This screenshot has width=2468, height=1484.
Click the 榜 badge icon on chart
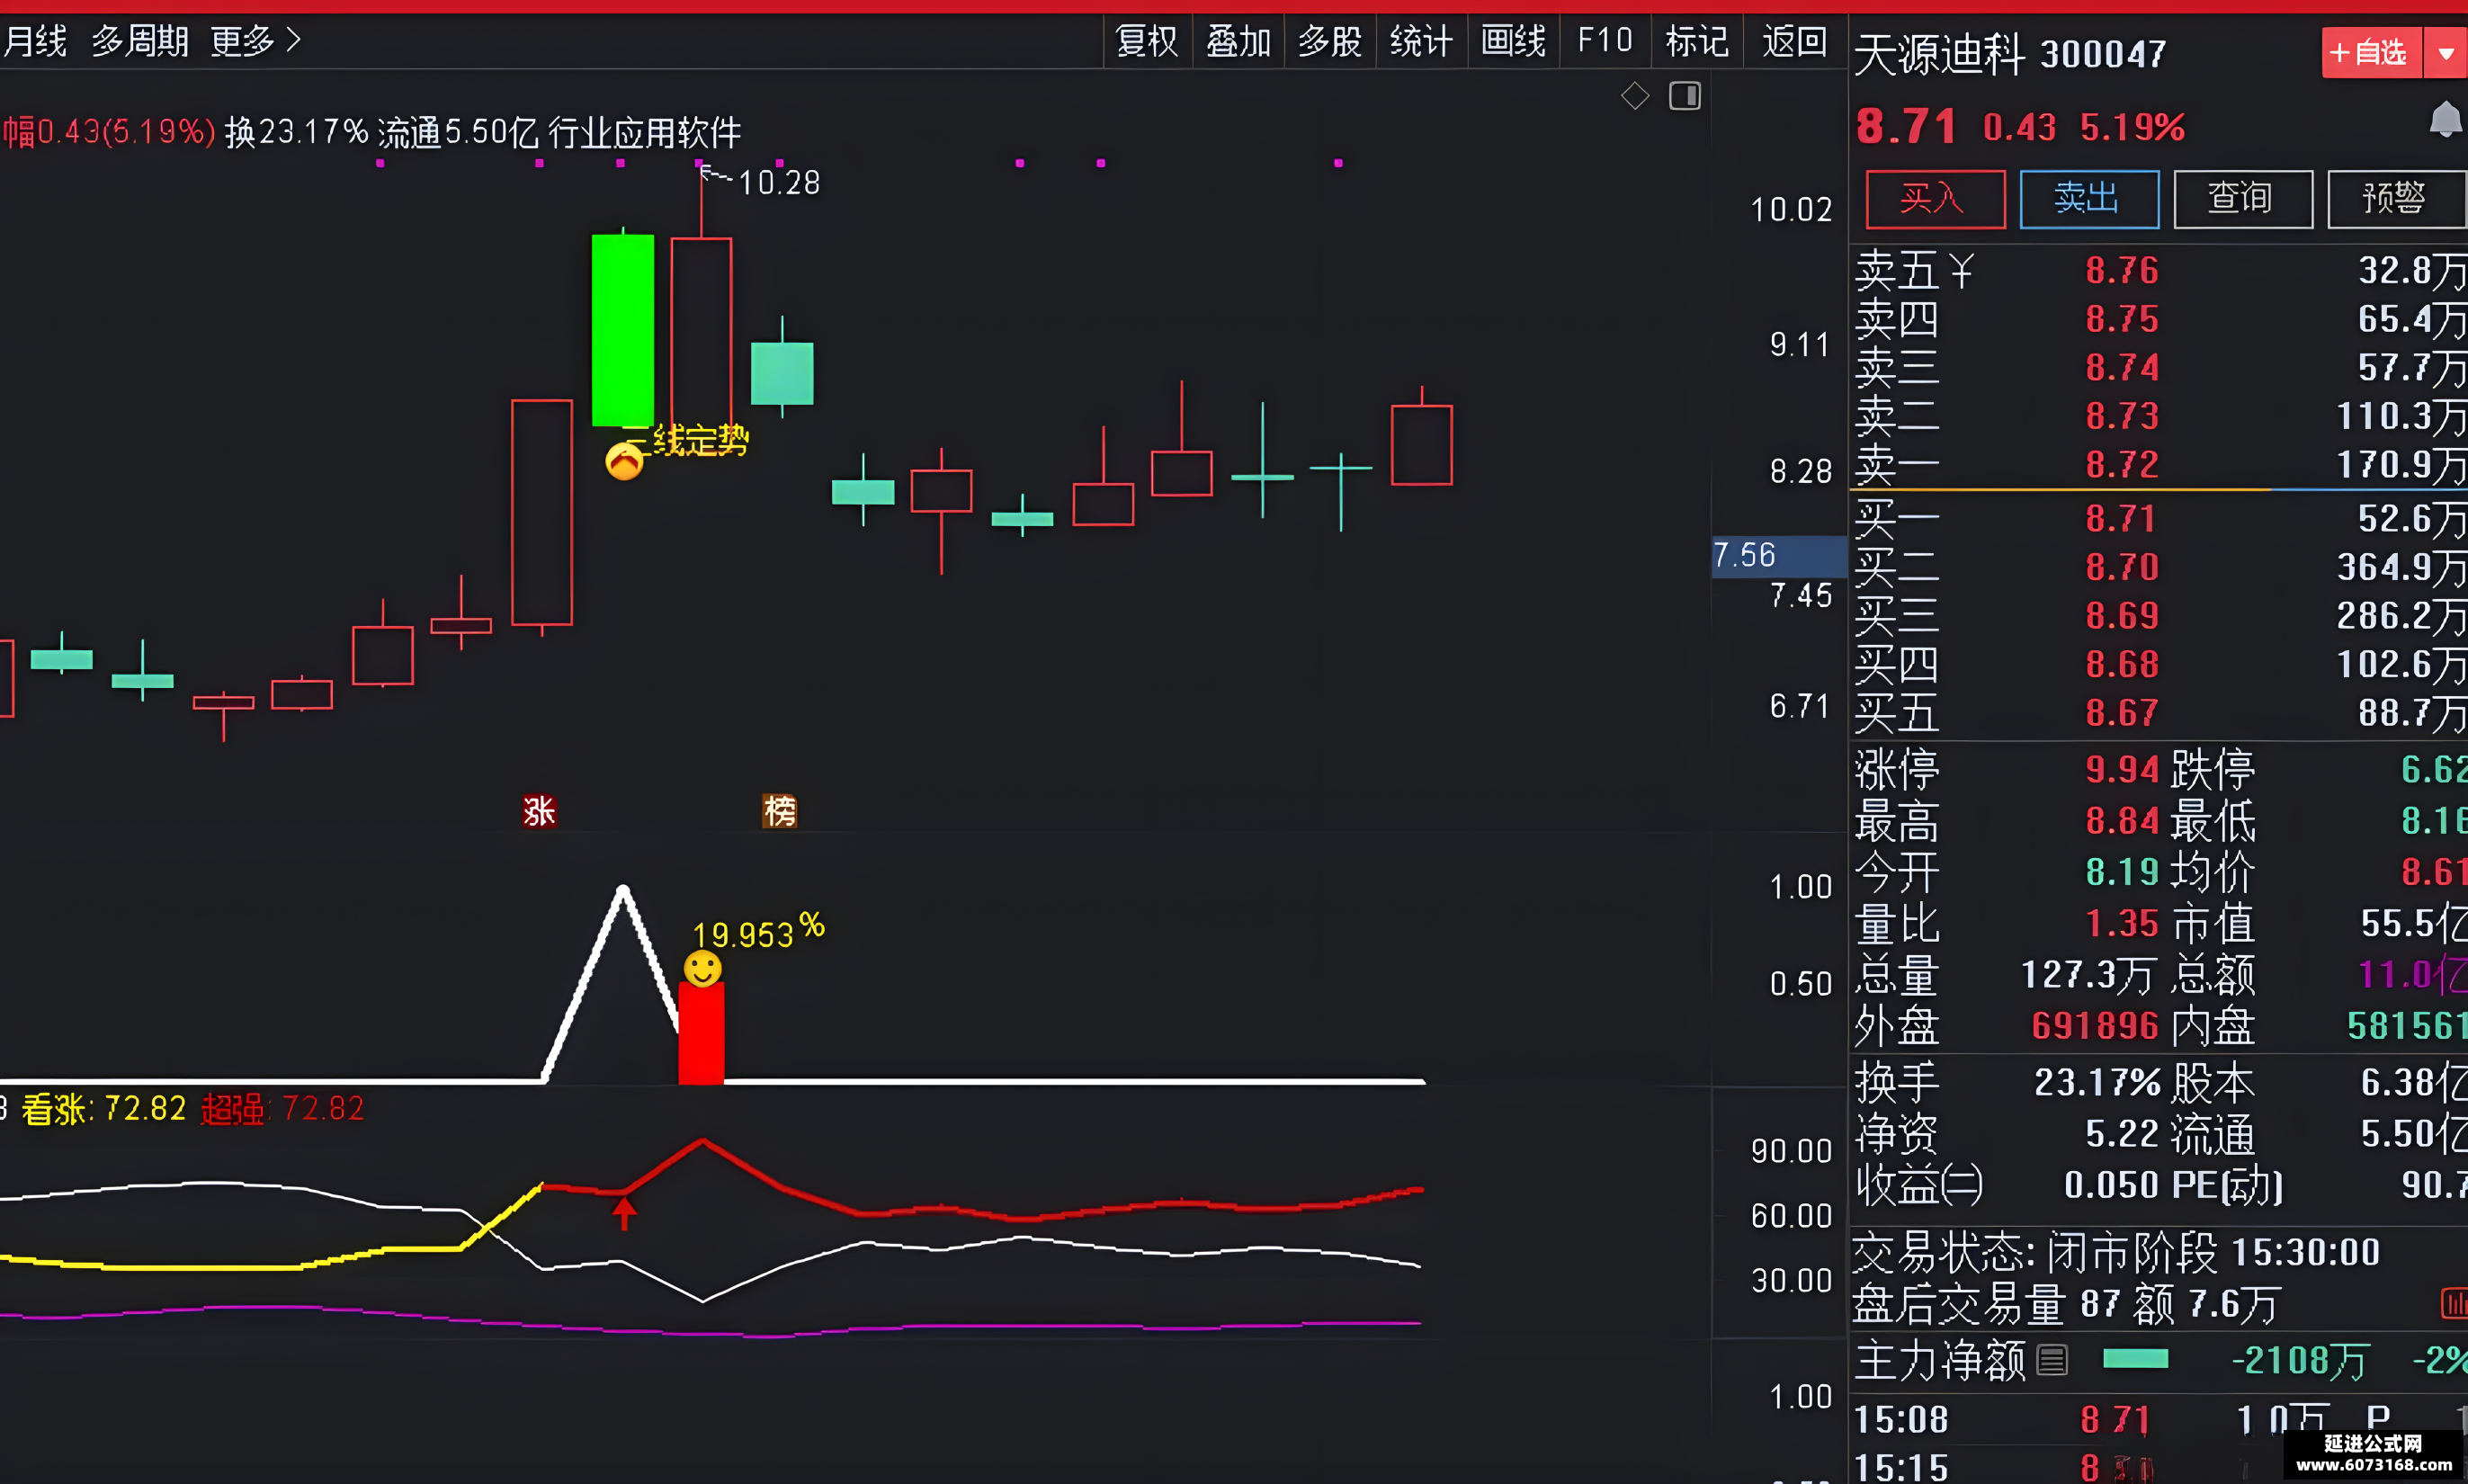pos(779,811)
